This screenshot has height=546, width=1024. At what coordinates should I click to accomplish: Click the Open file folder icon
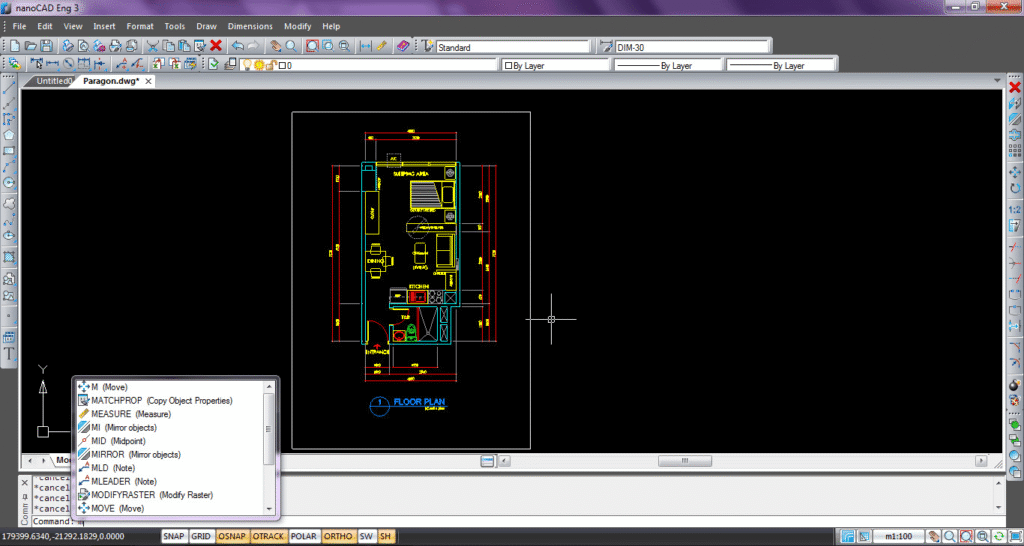pos(30,46)
